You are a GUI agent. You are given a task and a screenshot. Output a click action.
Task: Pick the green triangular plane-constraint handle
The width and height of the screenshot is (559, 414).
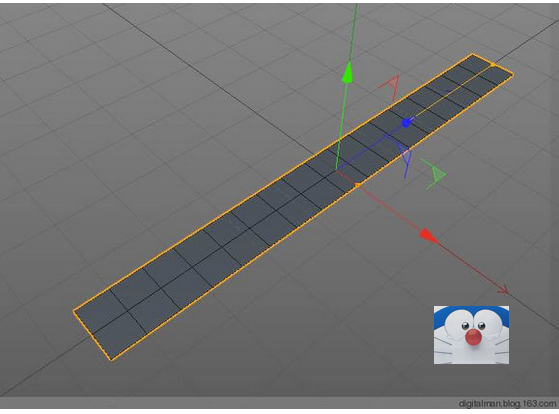(x=434, y=173)
